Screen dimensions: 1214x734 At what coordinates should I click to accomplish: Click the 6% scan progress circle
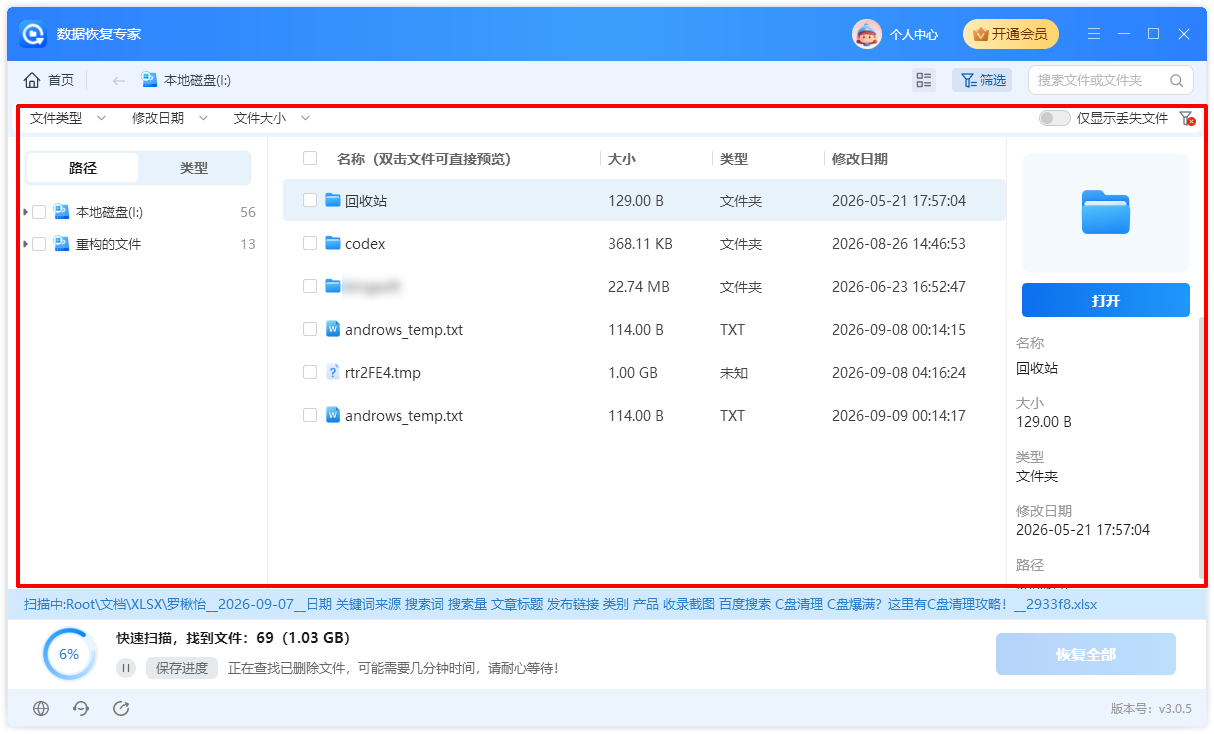click(x=69, y=654)
